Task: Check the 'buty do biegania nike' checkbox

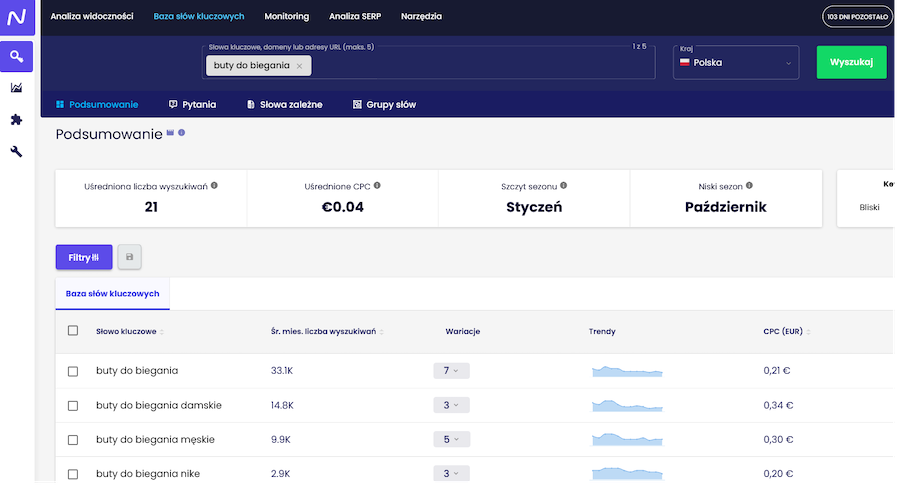Action: point(73,475)
